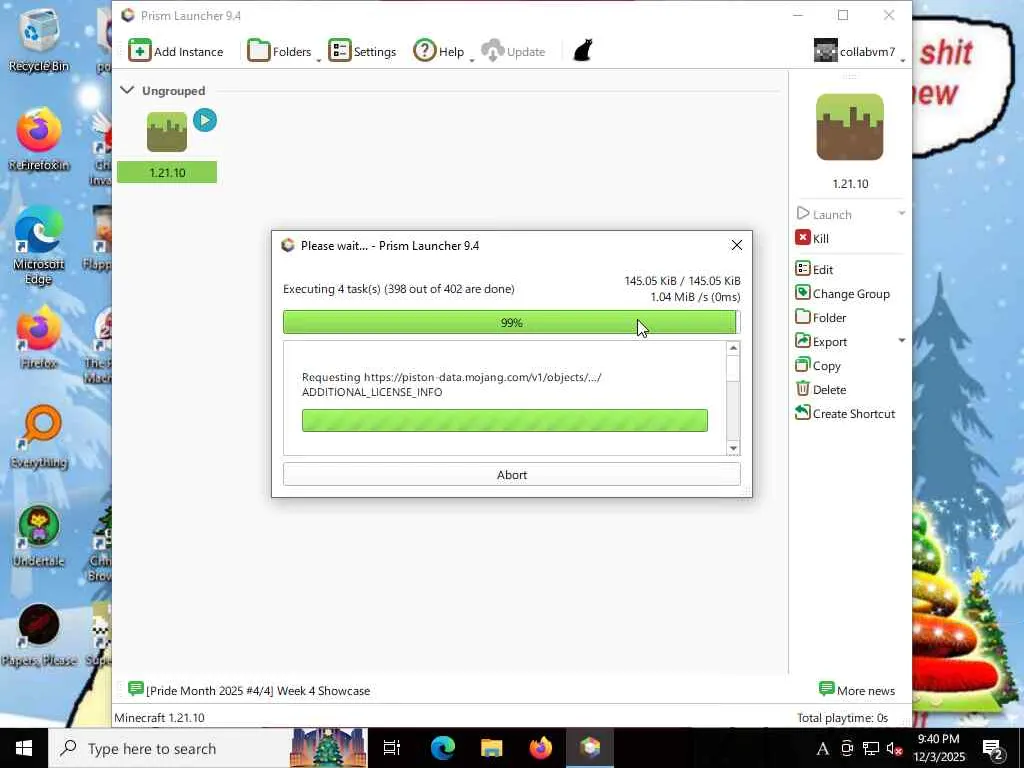This screenshot has width=1024, height=768.
Task: Click Export instance
Action: tap(821, 342)
